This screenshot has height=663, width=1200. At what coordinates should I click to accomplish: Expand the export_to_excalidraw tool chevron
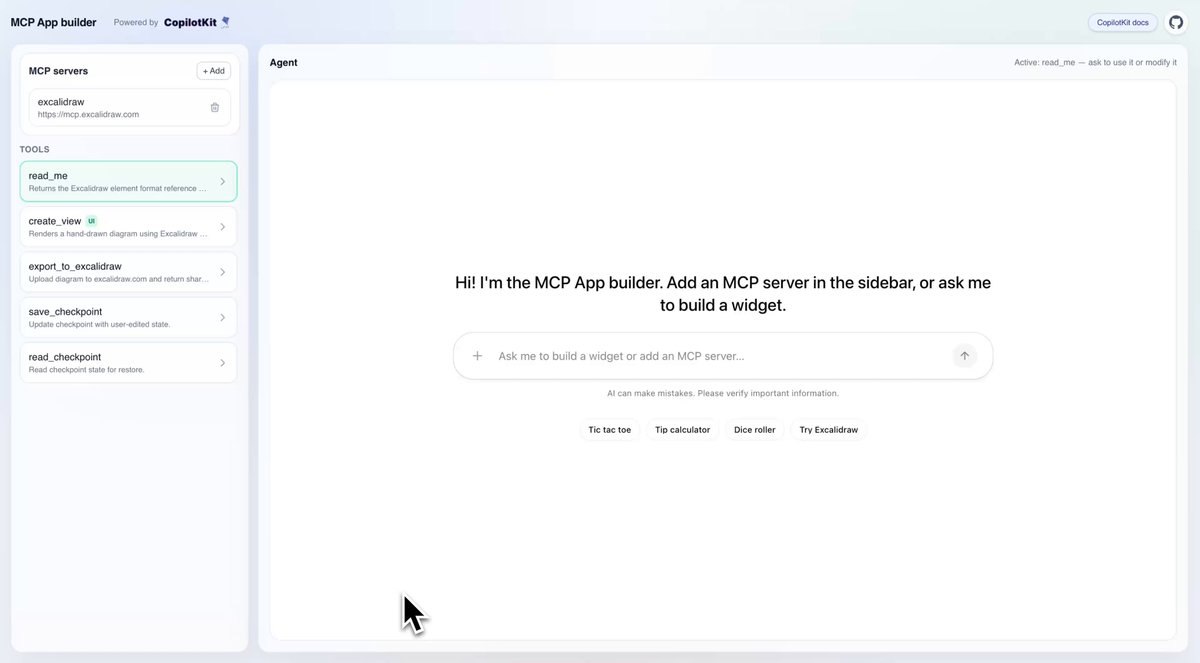pos(223,272)
